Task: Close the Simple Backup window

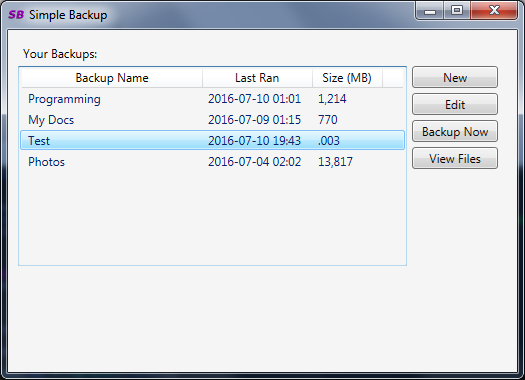Action: point(494,11)
